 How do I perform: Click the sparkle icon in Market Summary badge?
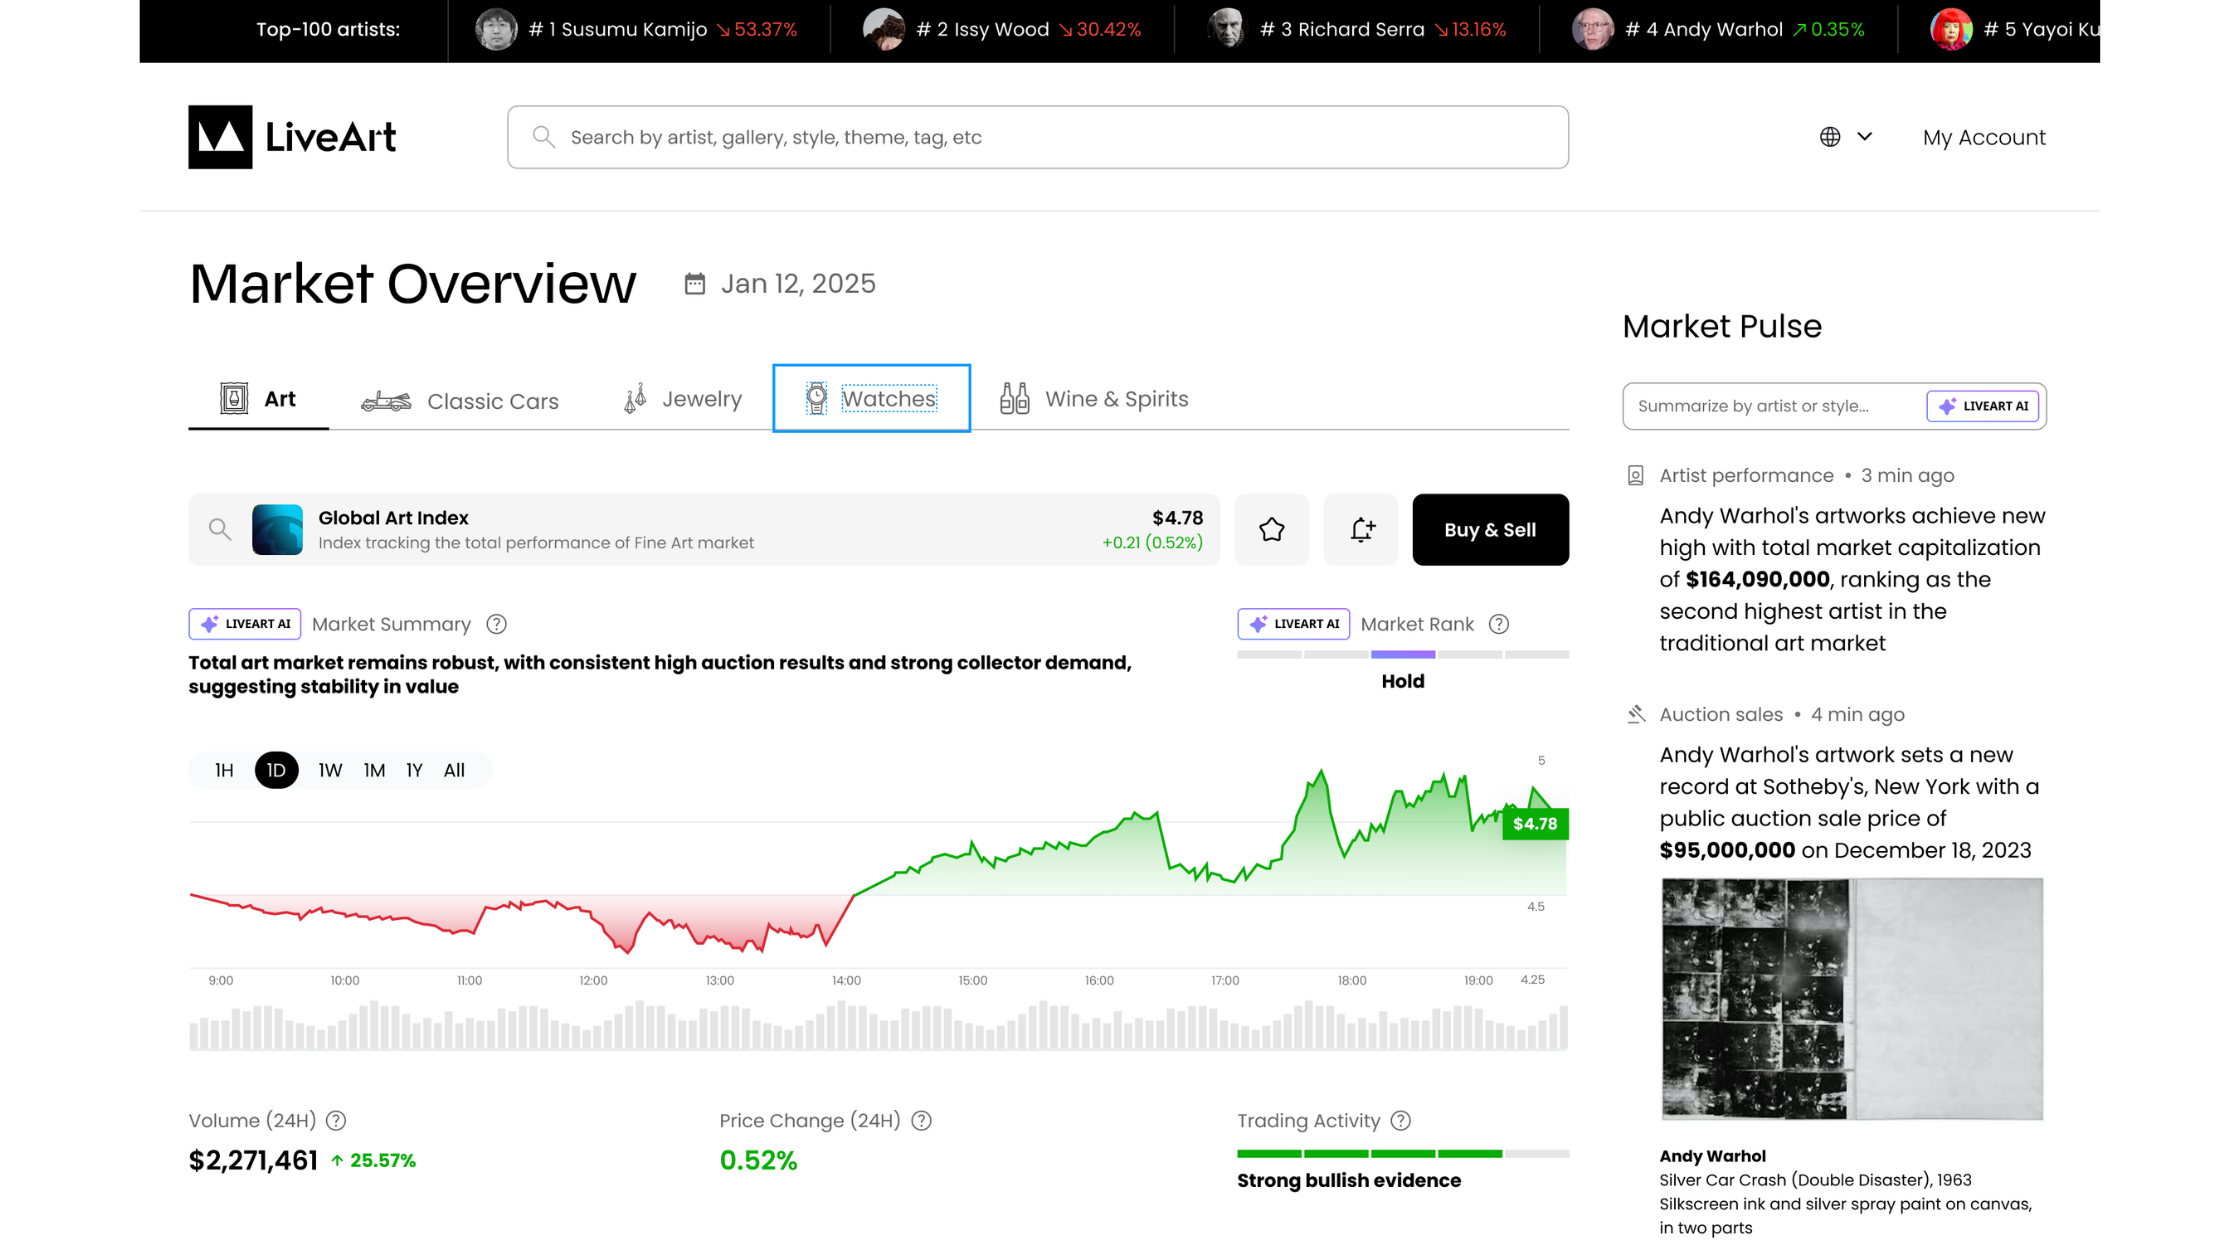pos(209,624)
